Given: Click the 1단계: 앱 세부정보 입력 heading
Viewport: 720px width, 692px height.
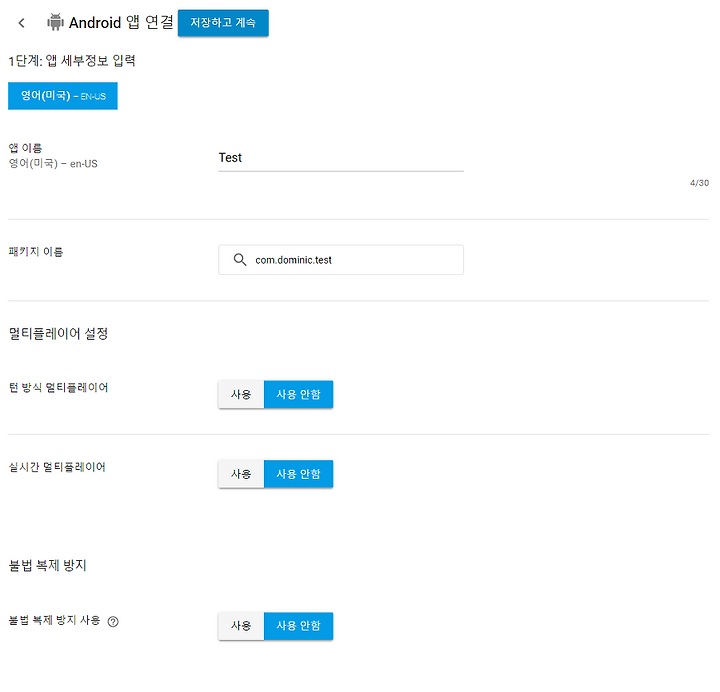Looking at the screenshot, I should point(72,61).
